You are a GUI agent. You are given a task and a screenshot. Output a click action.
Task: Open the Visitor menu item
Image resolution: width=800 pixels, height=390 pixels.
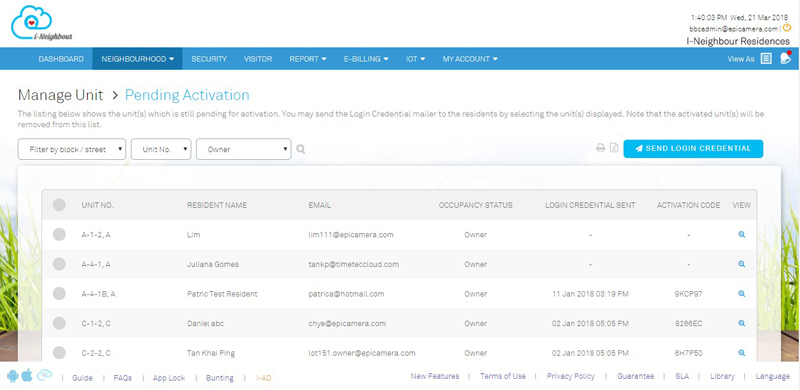pos(258,59)
